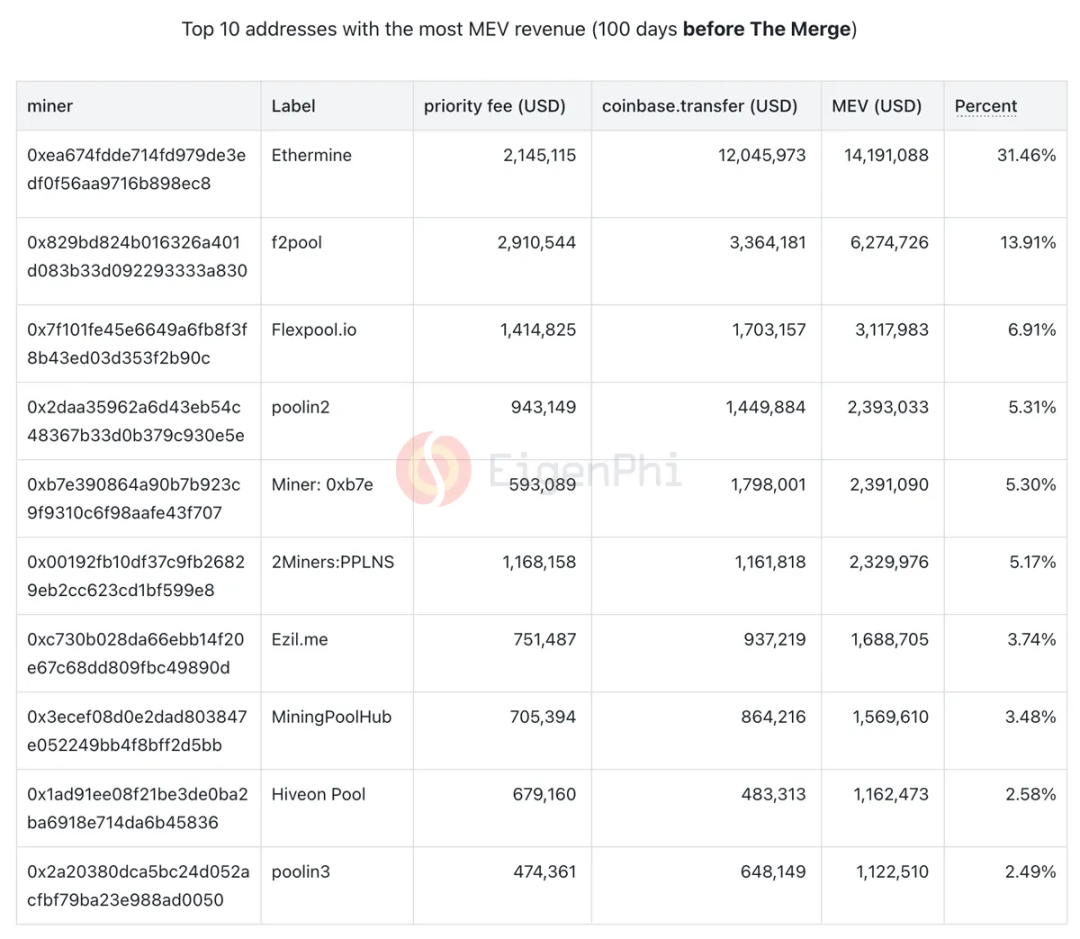Click the 'MEV (USD)' column header

click(876, 106)
